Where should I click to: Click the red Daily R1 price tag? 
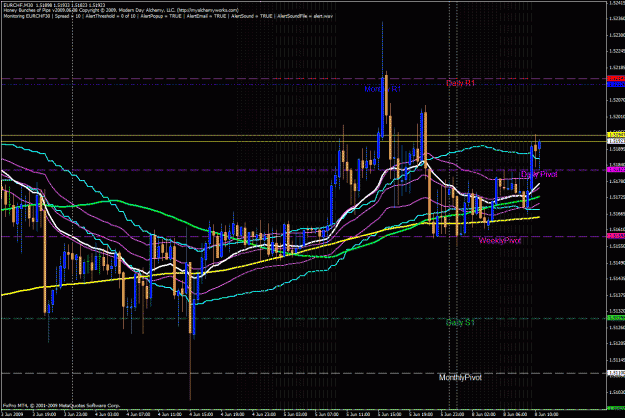point(615,79)
